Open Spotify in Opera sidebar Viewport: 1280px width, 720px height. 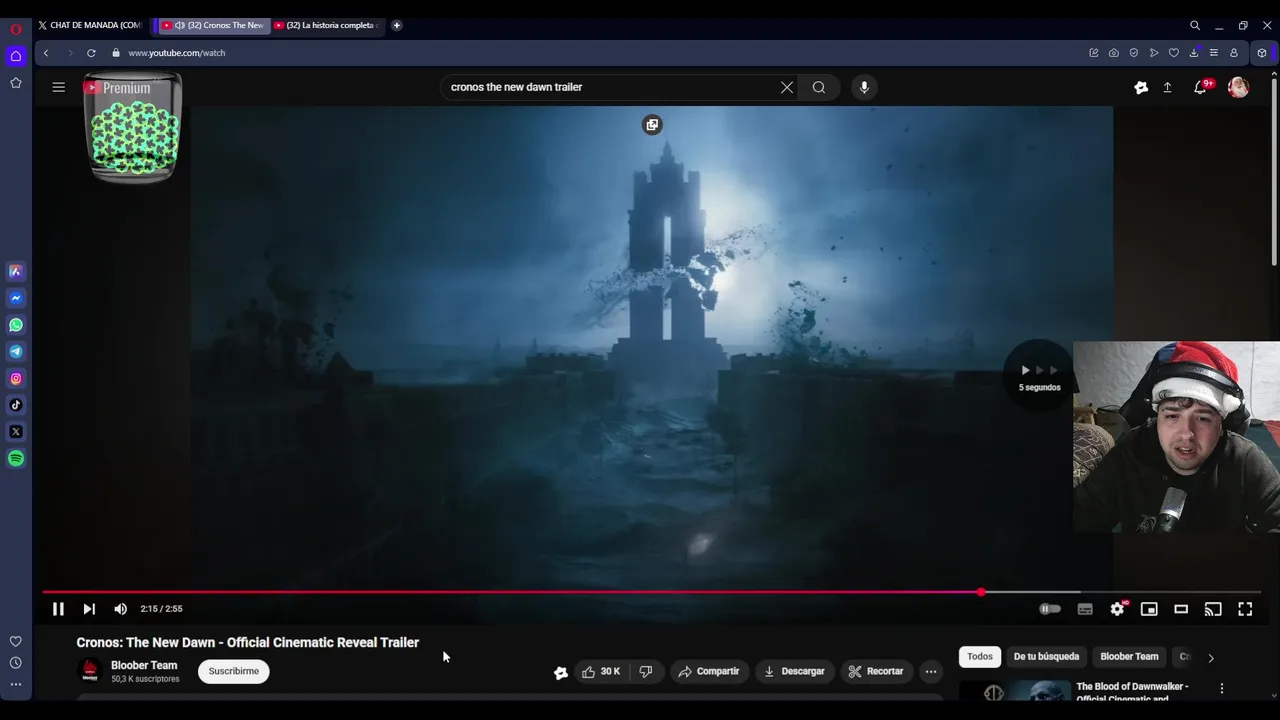tap(16, 459)
